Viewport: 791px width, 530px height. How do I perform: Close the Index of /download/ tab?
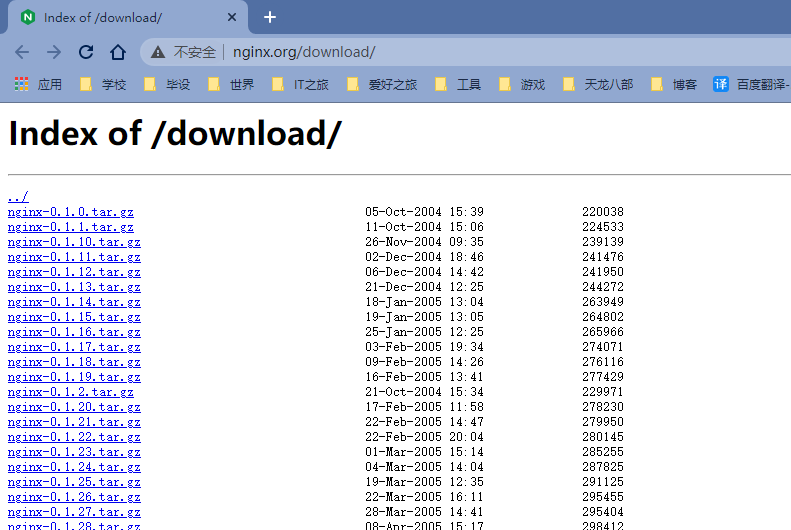(232, 17)
